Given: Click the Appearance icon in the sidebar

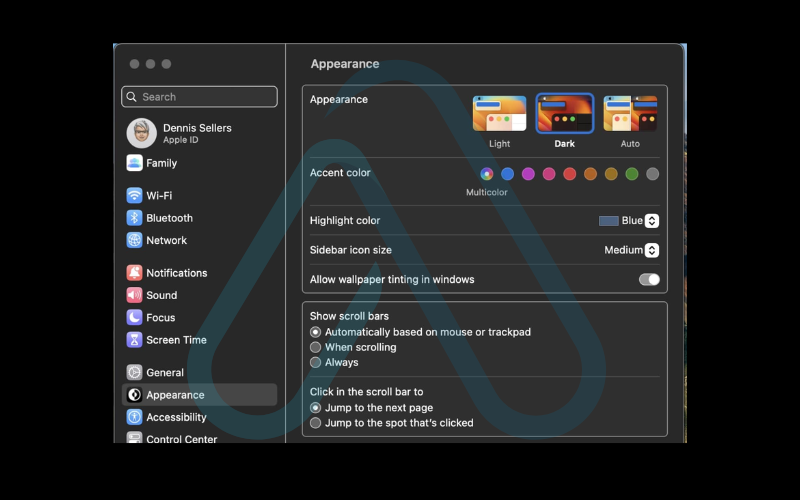Looking at the screenshot, I should click(x=134, y=395).
